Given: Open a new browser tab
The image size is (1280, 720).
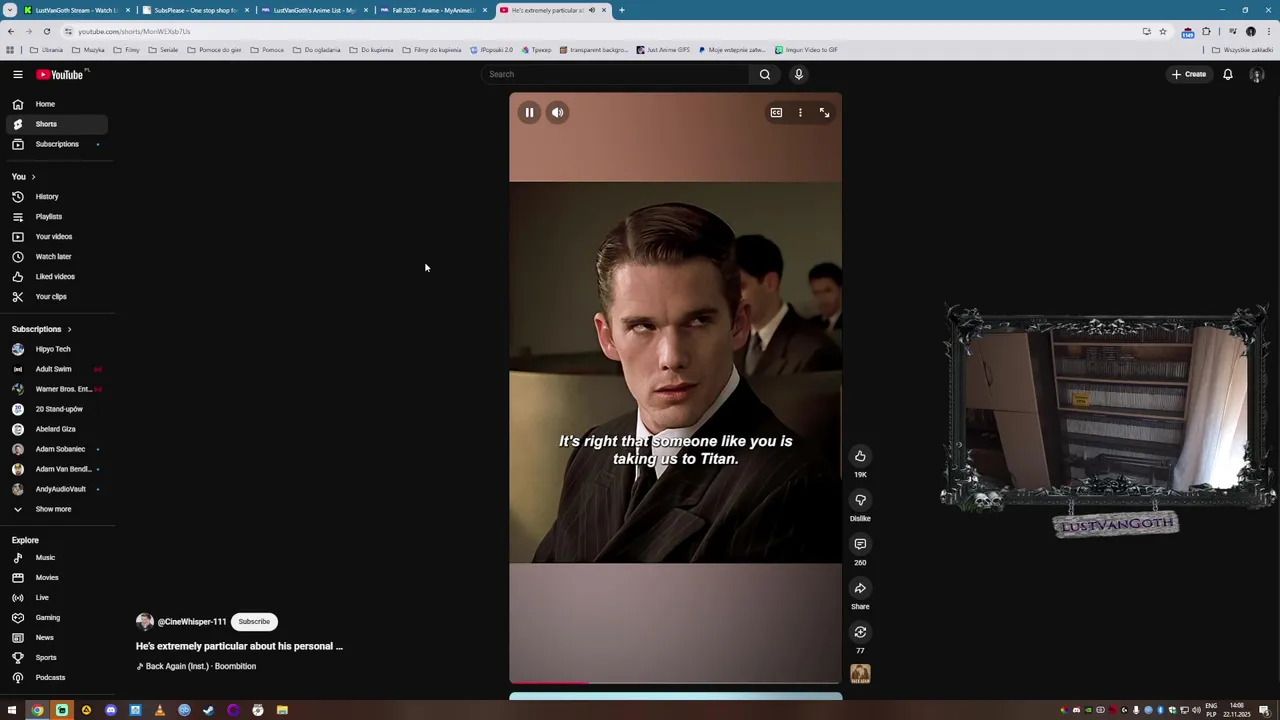Looking at the screenshot, I should (622, 10).
